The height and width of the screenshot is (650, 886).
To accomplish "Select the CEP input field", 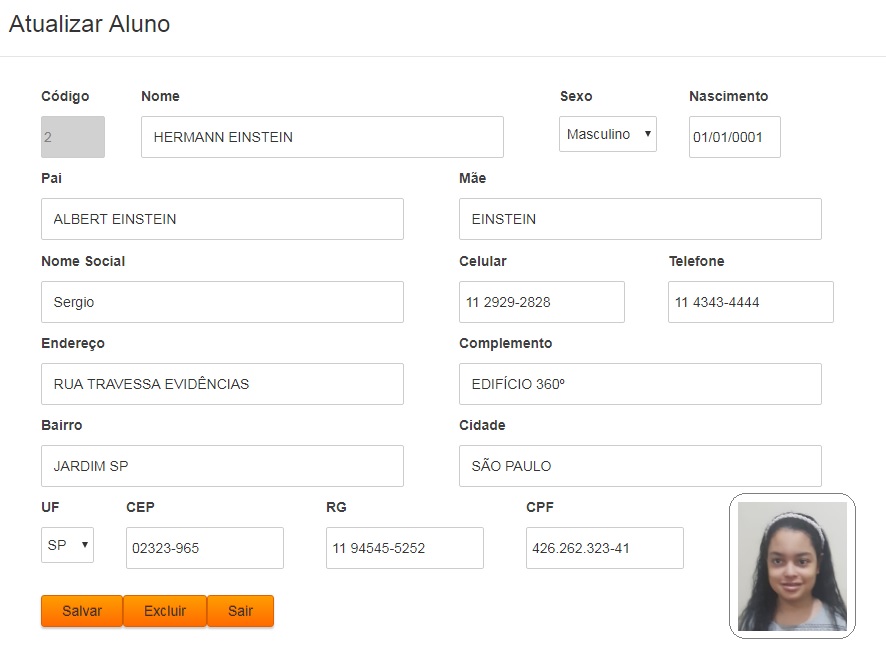I will 205,548.
